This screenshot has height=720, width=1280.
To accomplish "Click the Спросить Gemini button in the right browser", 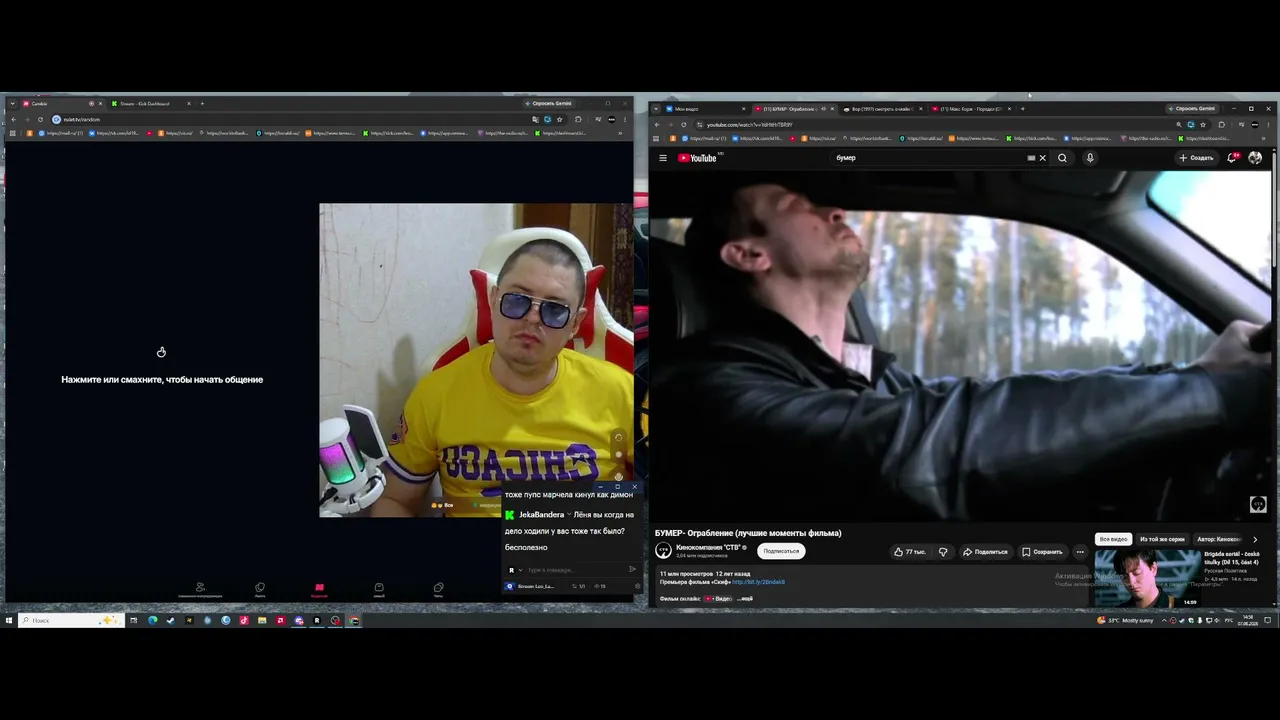I will pos(1191,108).
